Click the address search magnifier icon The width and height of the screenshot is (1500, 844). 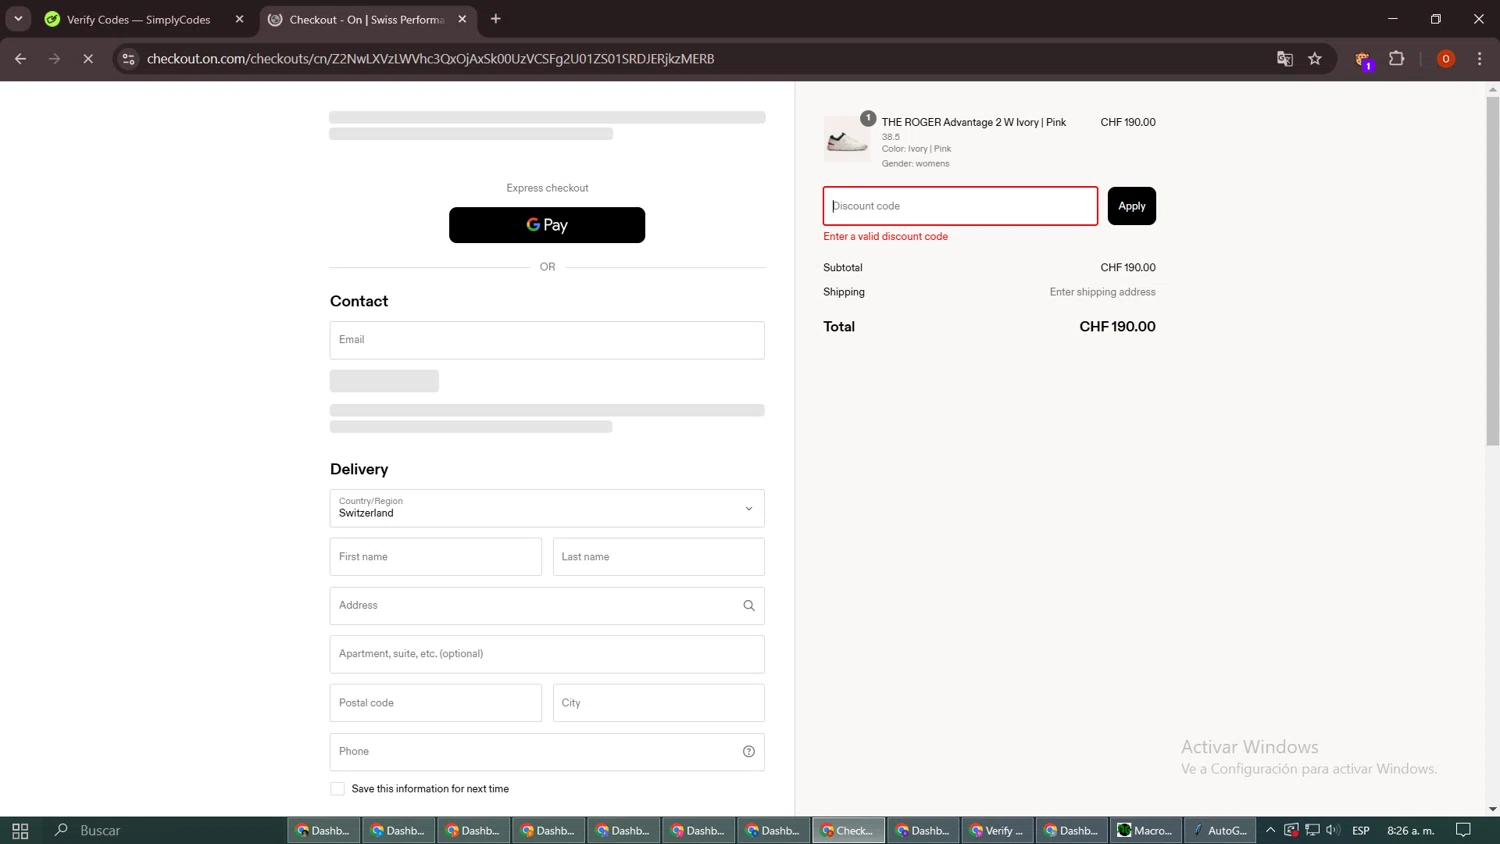[x=749, y=605]
